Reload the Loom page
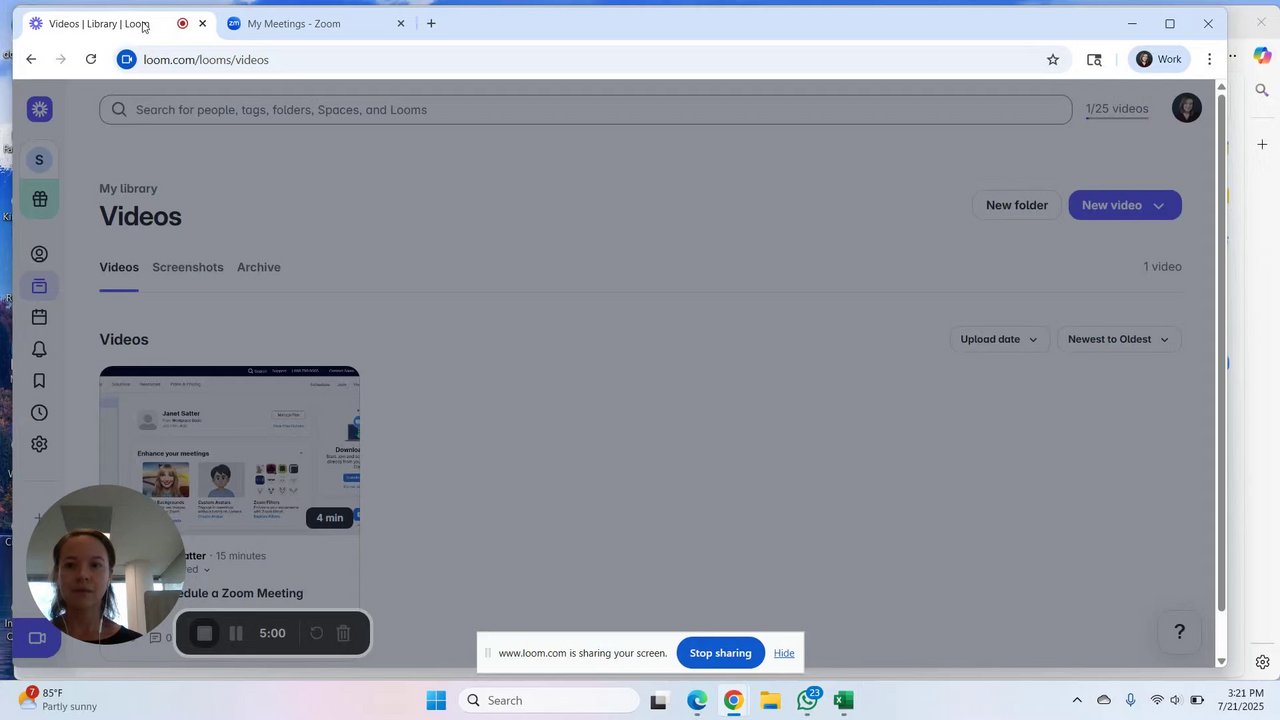Viewport: 1280px width, 720px height. tap(91, 60)
